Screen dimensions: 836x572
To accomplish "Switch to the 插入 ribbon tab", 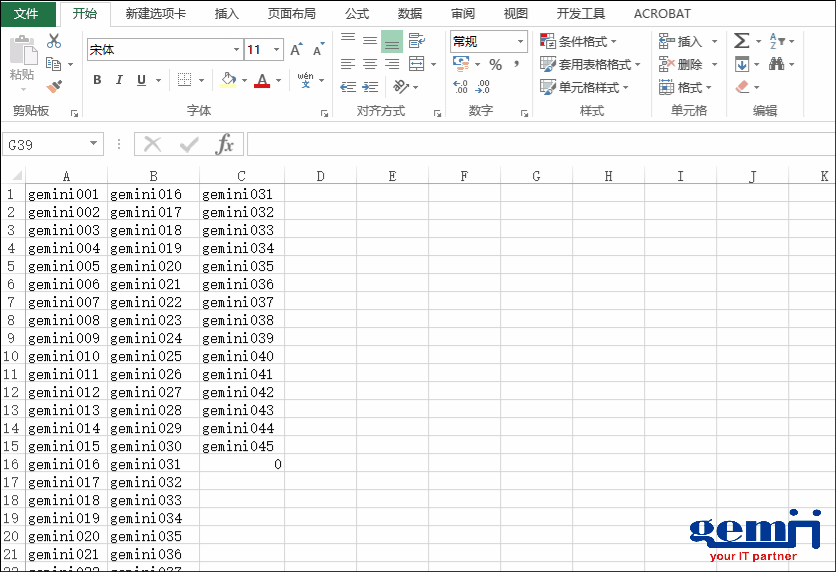I will (227, 14).
